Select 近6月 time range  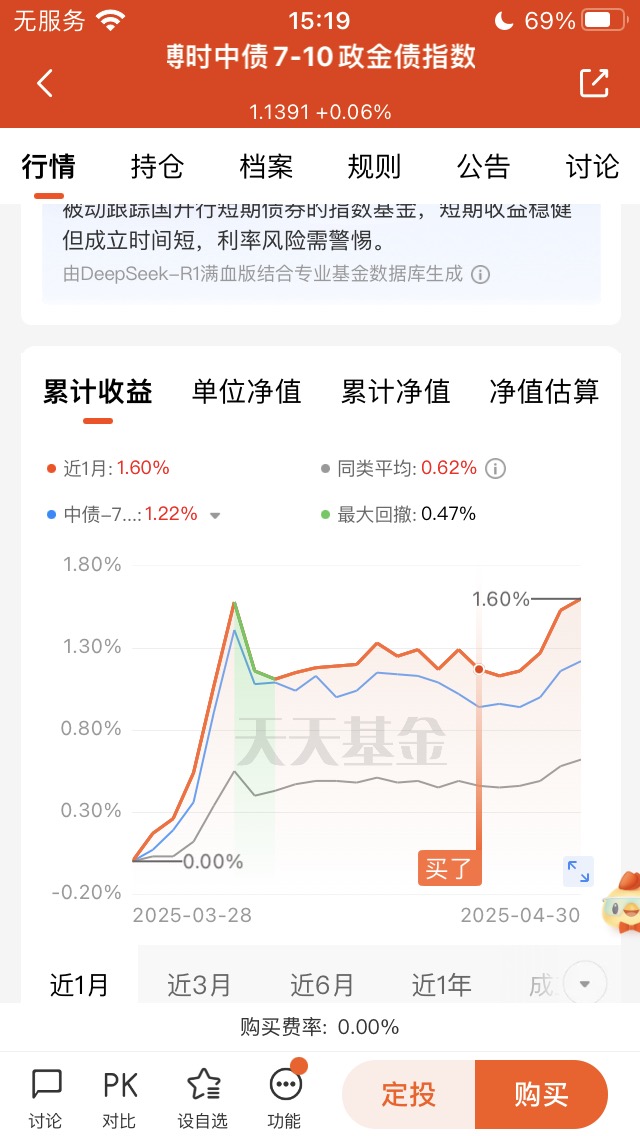point(321,985)
